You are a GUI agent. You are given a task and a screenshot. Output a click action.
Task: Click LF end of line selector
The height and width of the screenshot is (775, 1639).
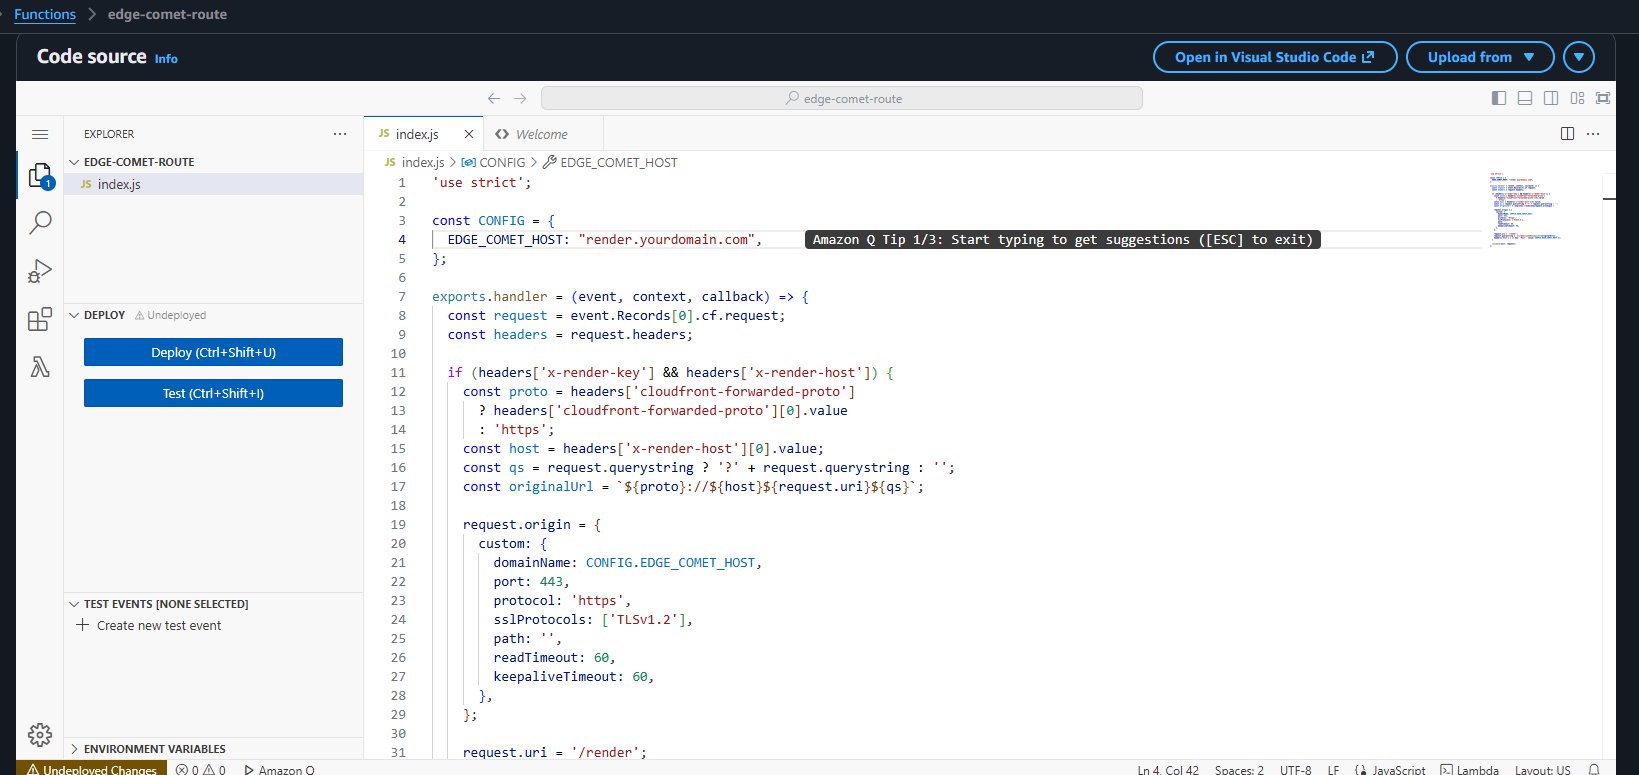tap(1333, 770)
